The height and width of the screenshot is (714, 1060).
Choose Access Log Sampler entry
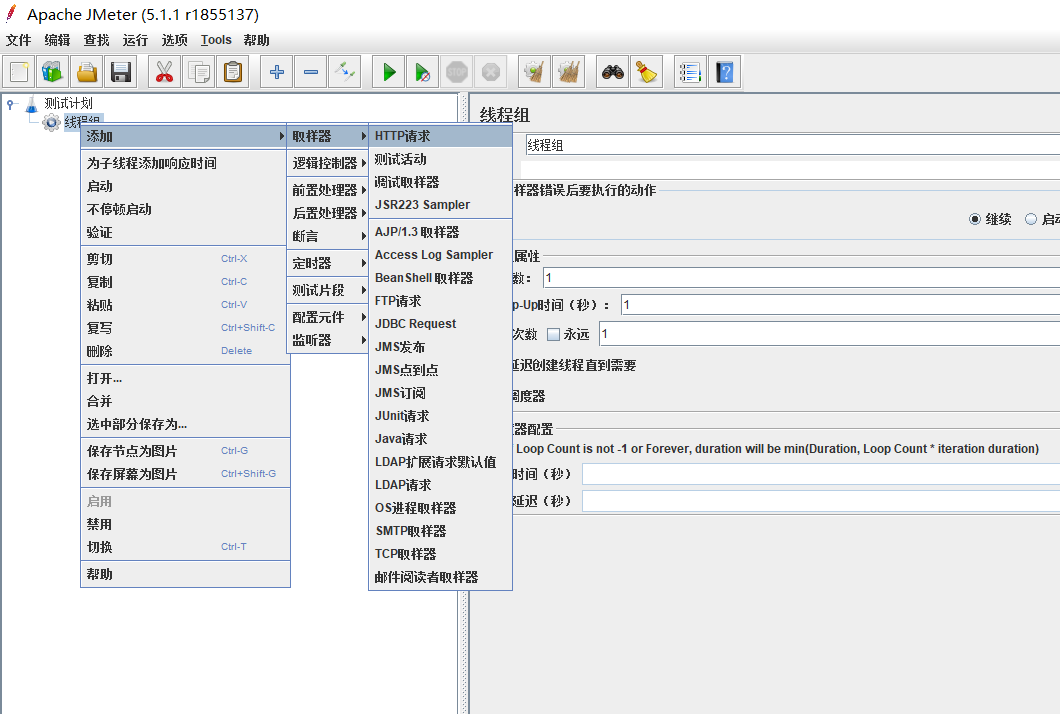click(x=440, y=255)
